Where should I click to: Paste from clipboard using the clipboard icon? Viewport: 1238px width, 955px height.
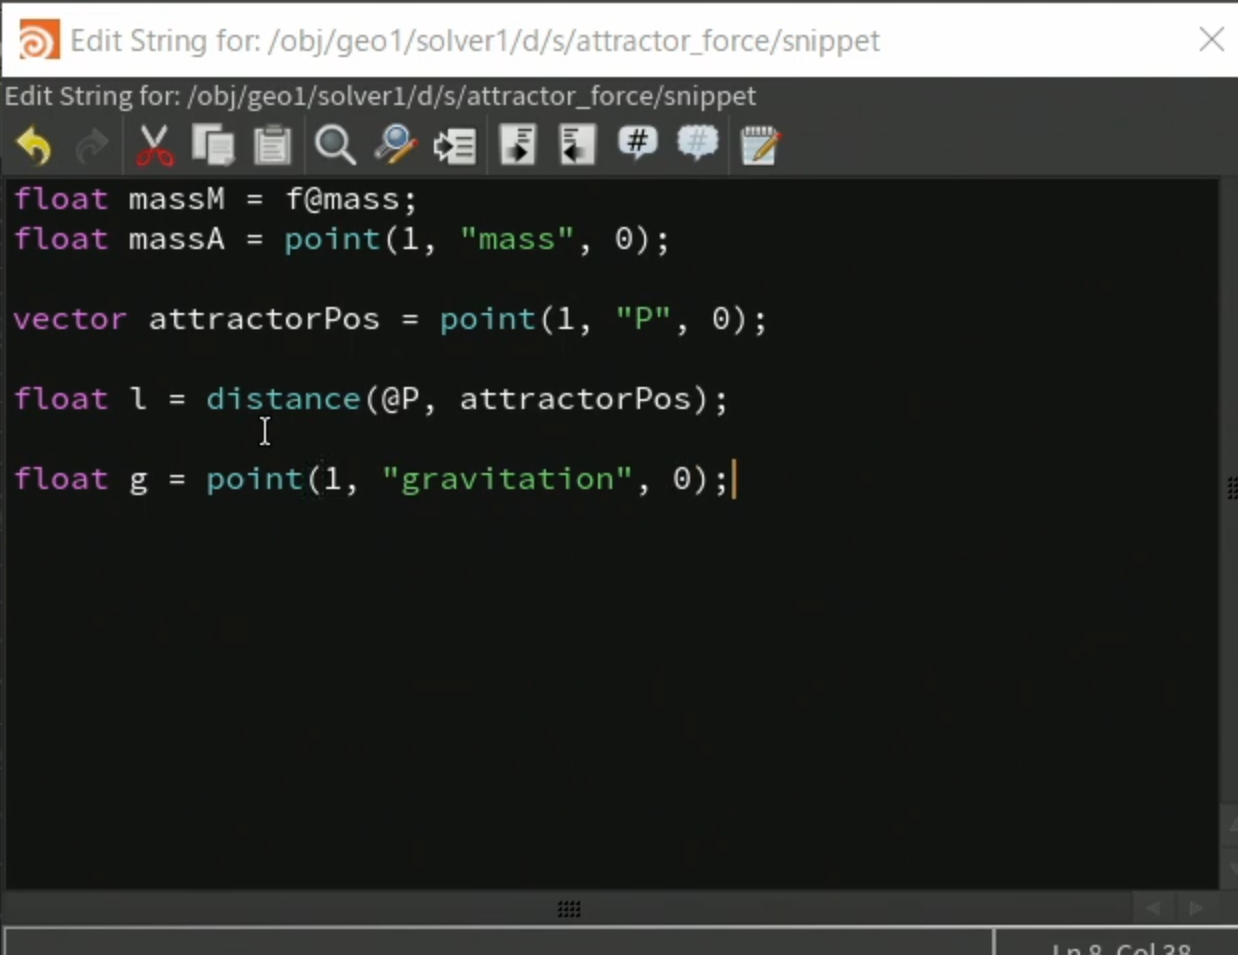[x=271, y=146]
